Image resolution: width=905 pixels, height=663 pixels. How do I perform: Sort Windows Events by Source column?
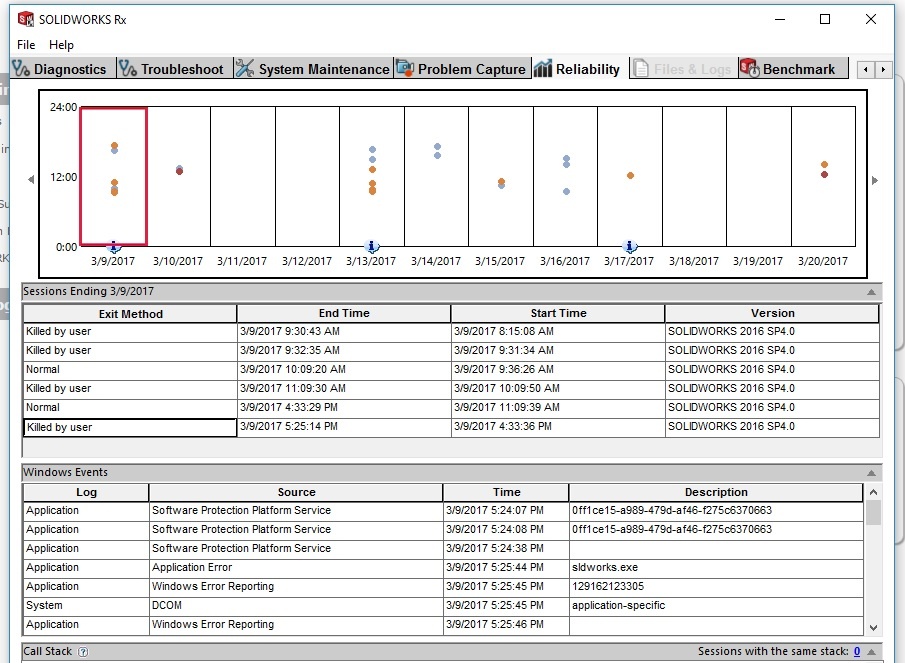(x=296, y=492)
